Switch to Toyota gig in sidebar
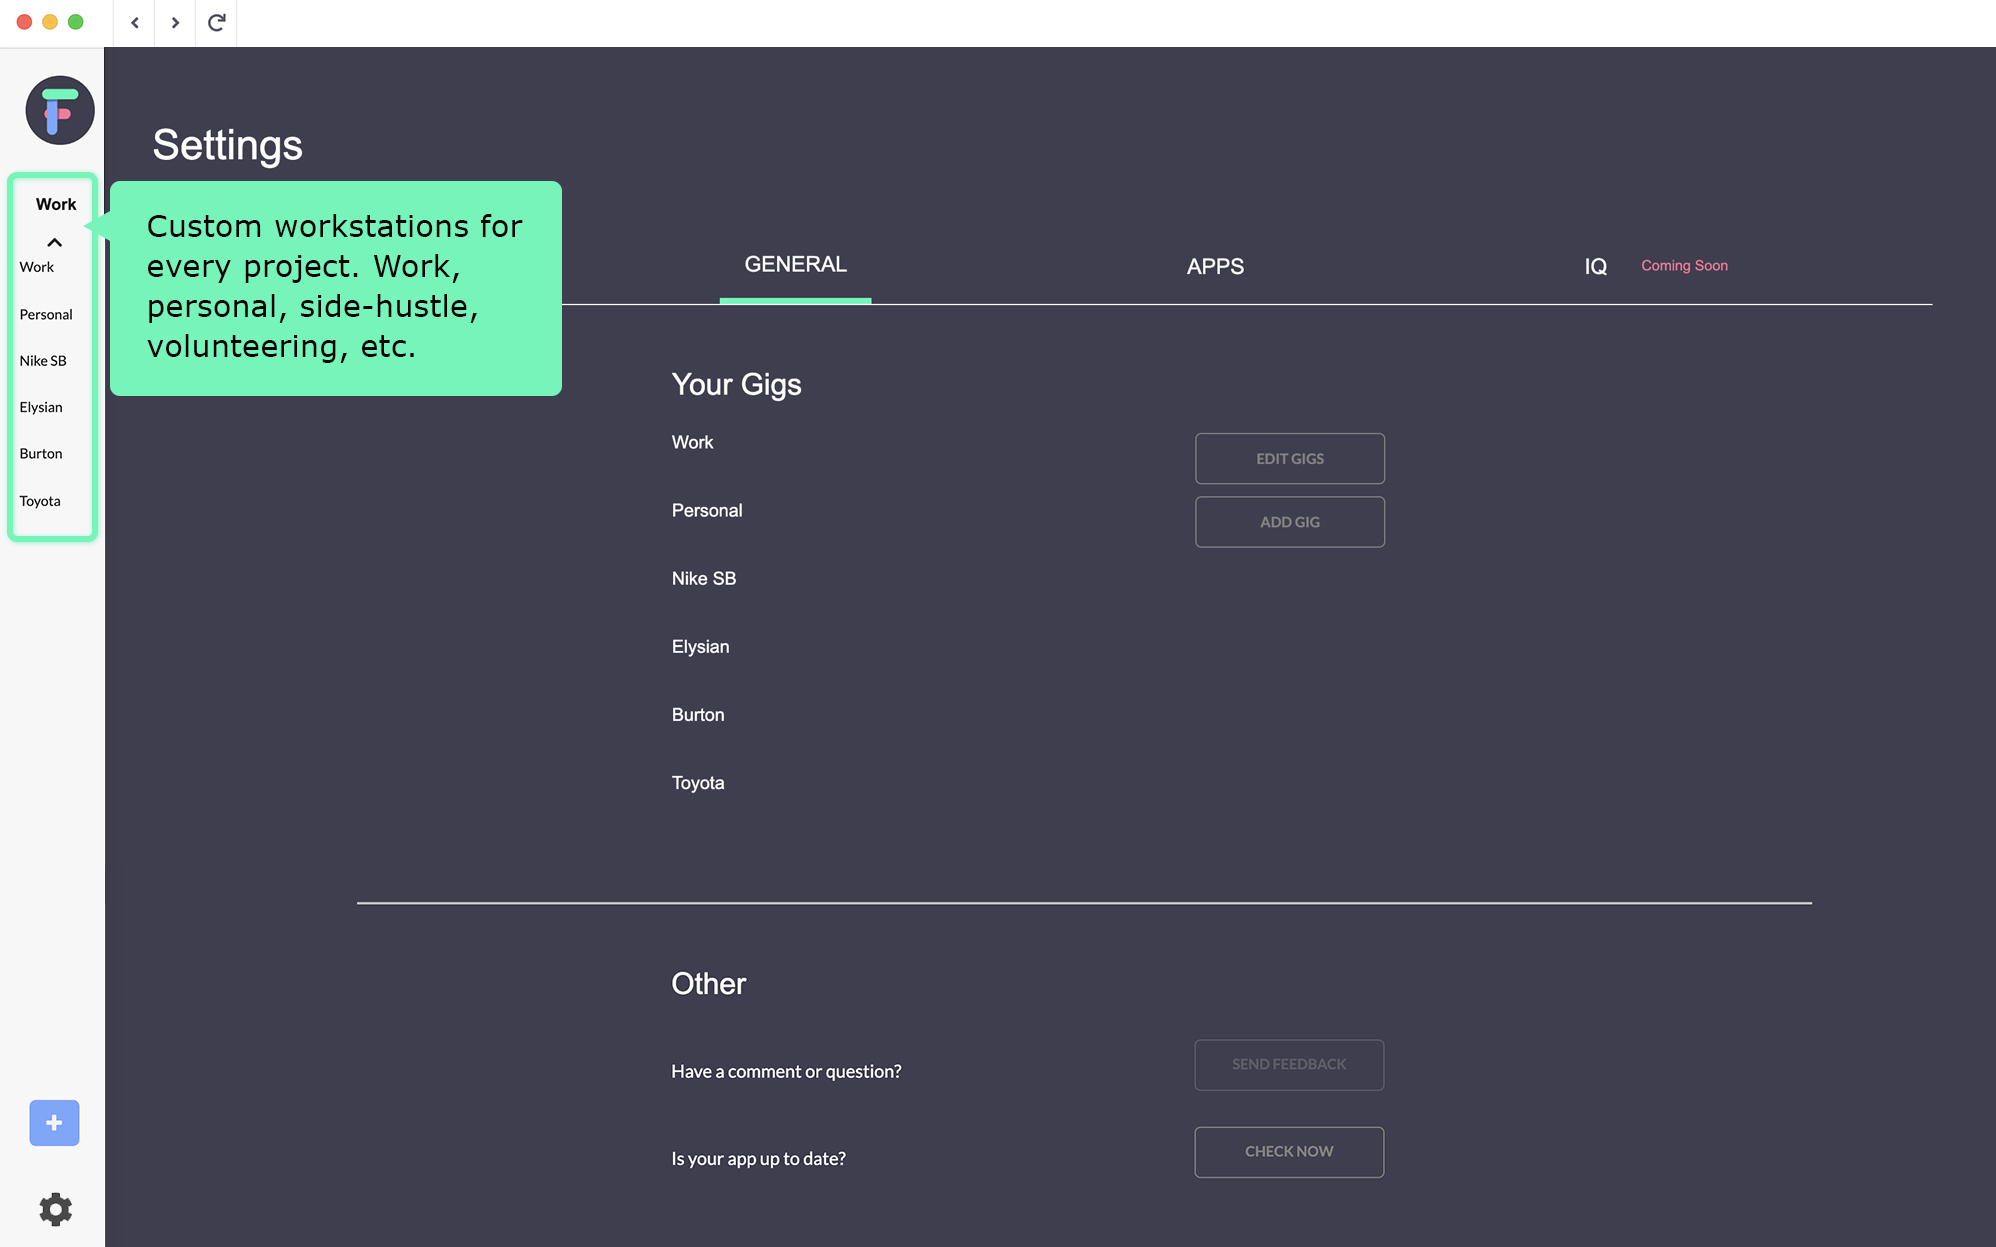This screenshot has height=1247, width=1996. (x=40, y=501)
